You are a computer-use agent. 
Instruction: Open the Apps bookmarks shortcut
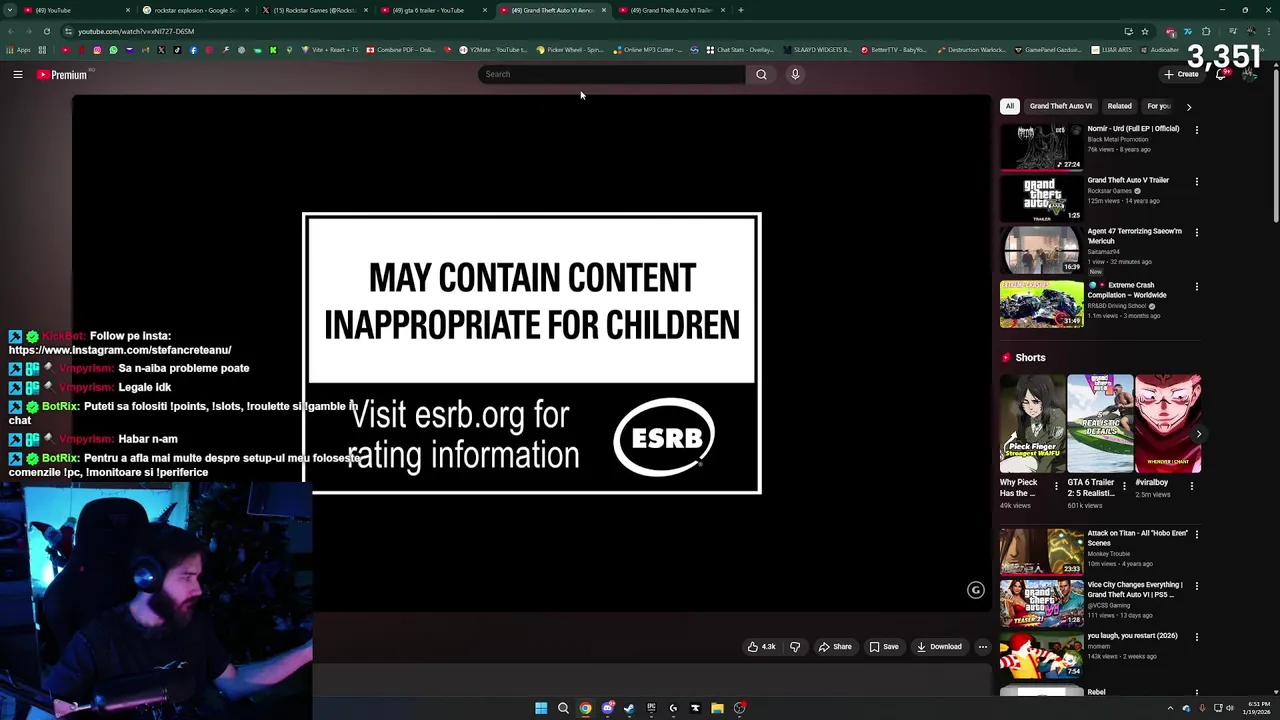coord(19,50)
